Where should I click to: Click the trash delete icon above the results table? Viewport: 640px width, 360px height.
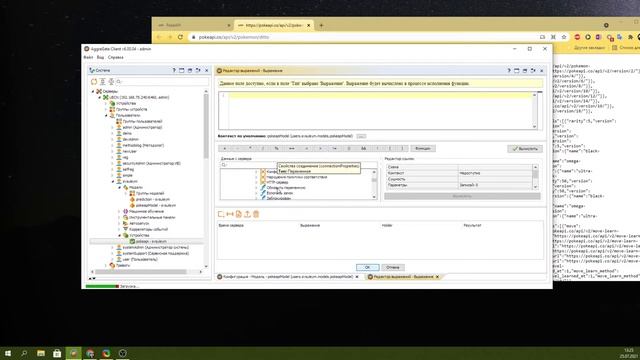pyautogui.click(x=256, y=214)
